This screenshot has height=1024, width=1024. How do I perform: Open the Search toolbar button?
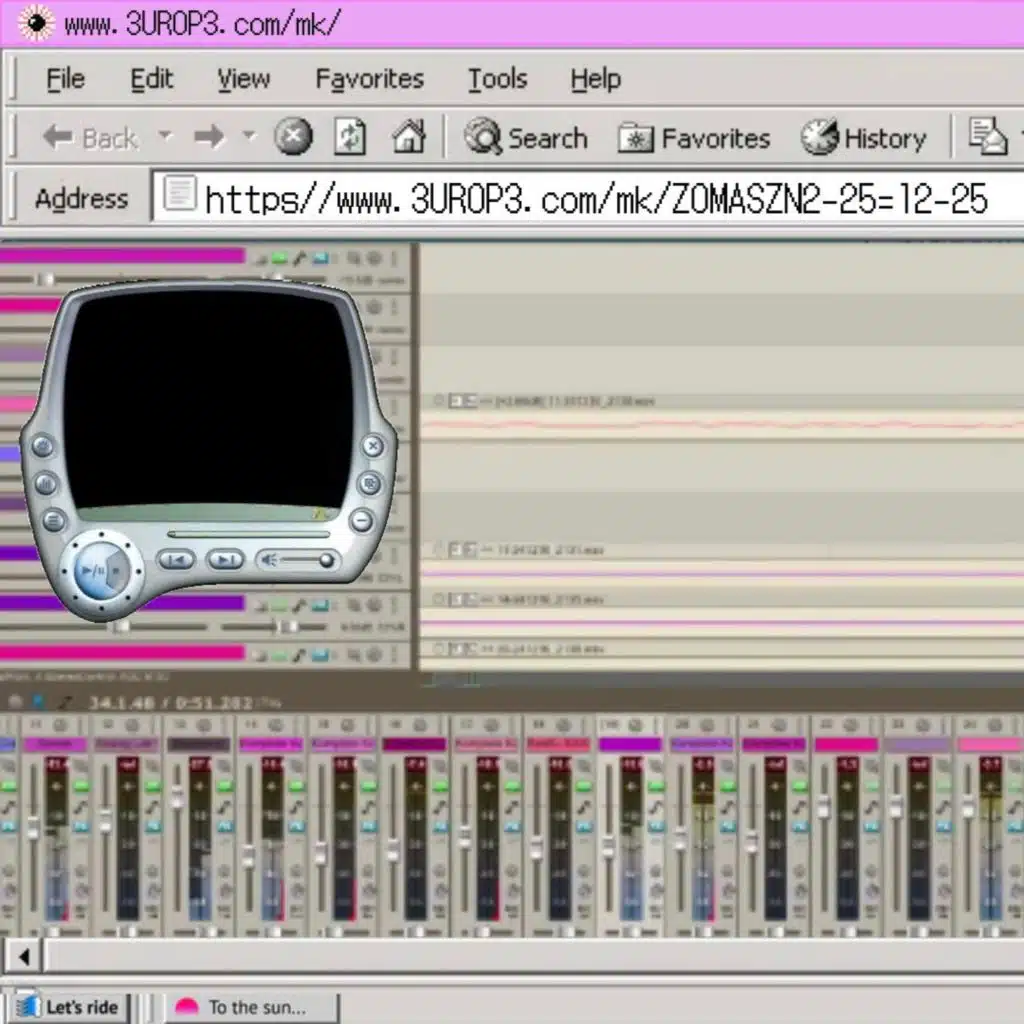tap(526, 137)
